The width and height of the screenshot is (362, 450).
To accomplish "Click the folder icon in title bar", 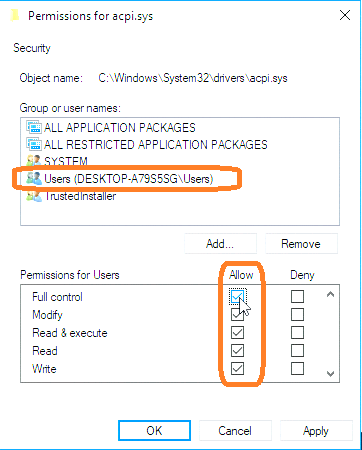I will click(x=14, y=15).
